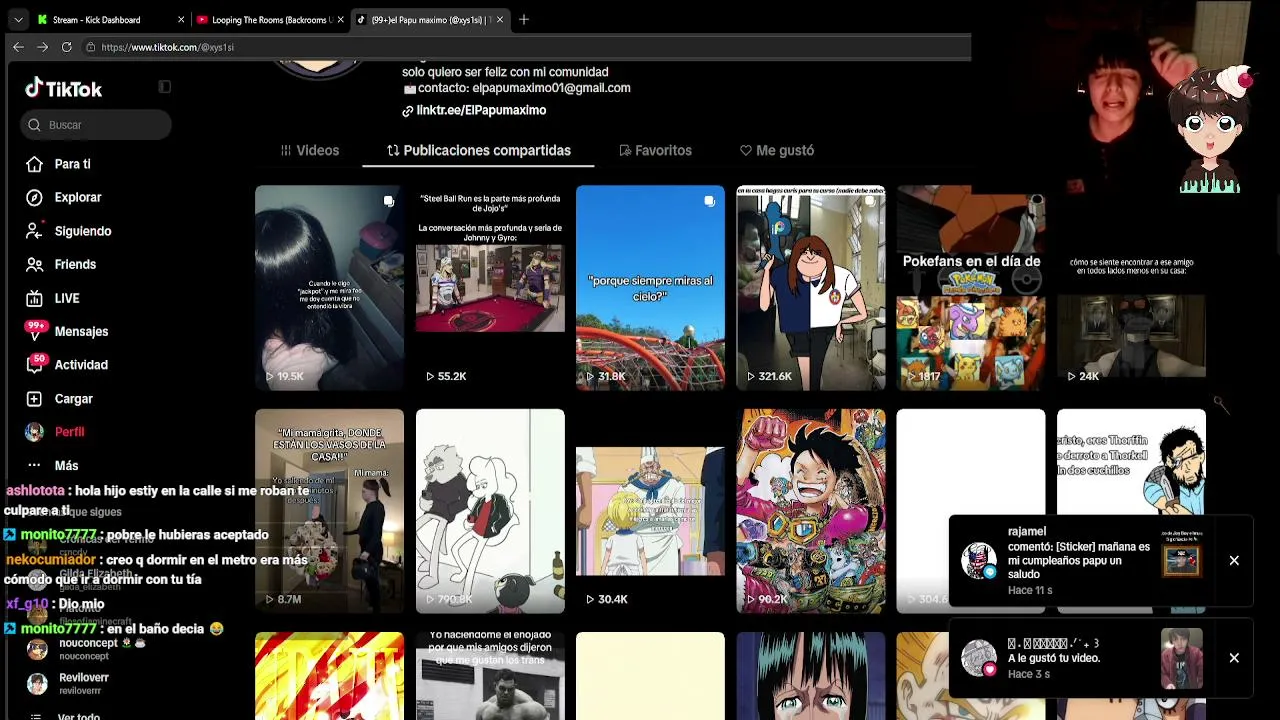Viewport: 1280px width, 720px height.
Task: Open the Siguiendo feed
Action: pyautogui.click(x=83, y=231)
